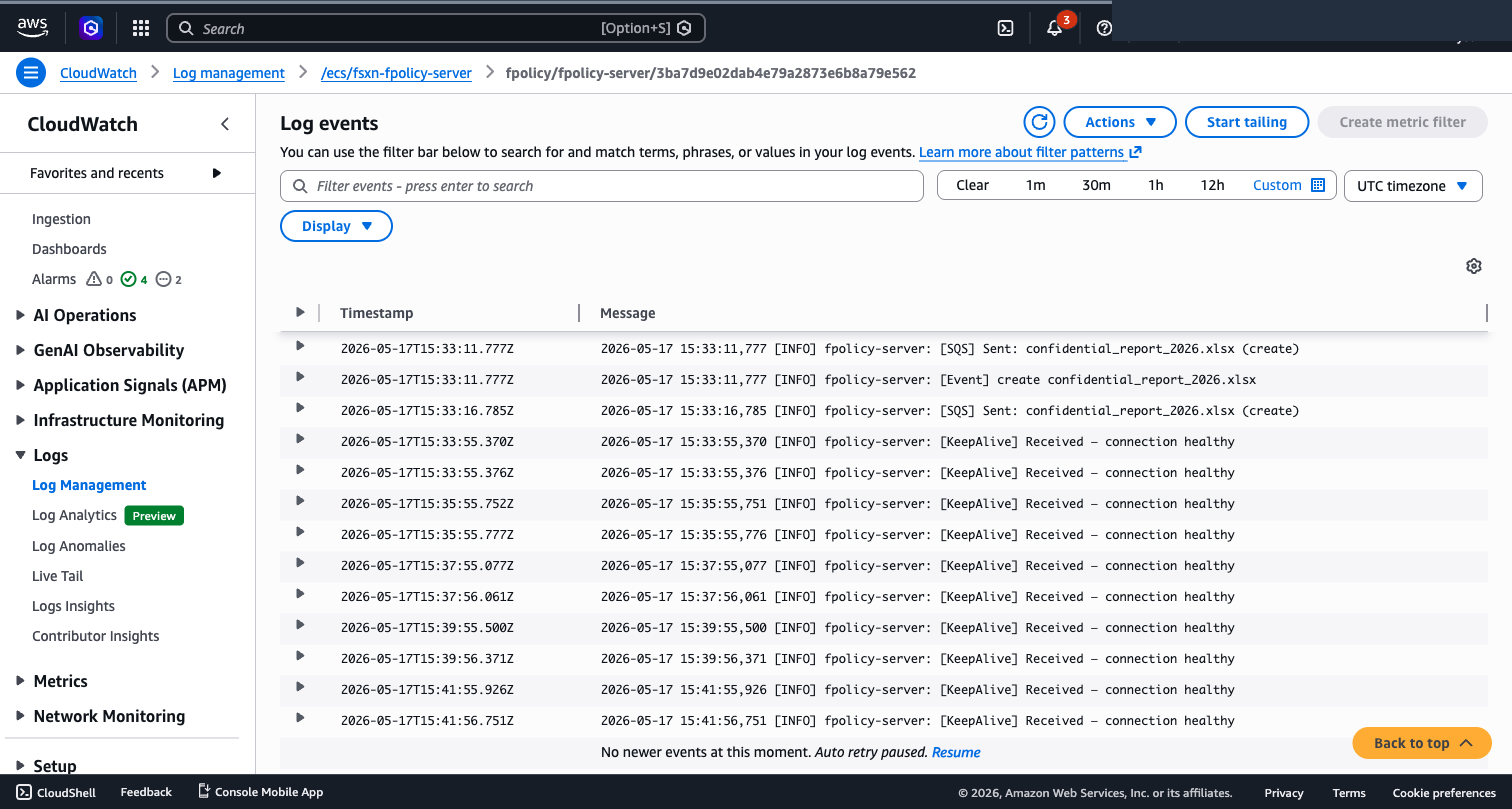Click the OK alarms green check count
Screen dimensions: 1512x809
pos(134,279)
